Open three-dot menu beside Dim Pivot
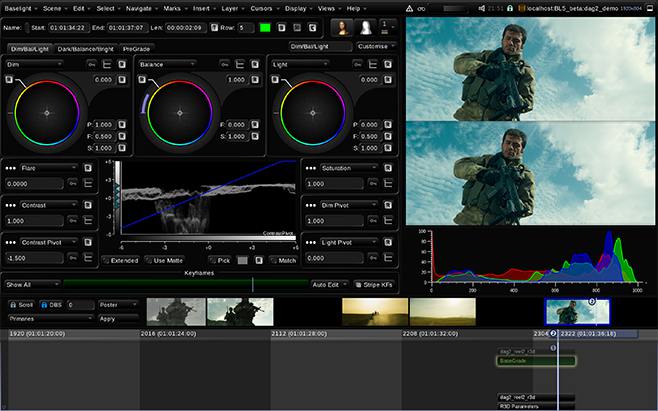658x411 pixels. (311, 205)
